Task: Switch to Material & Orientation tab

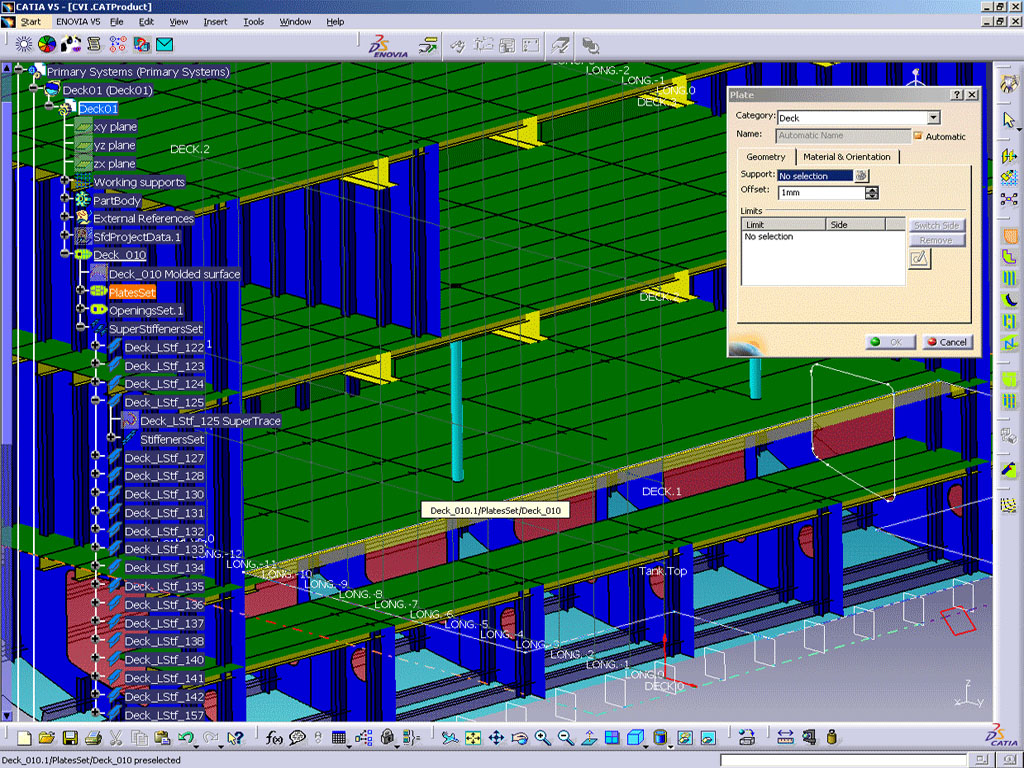Action: [846, 157]
